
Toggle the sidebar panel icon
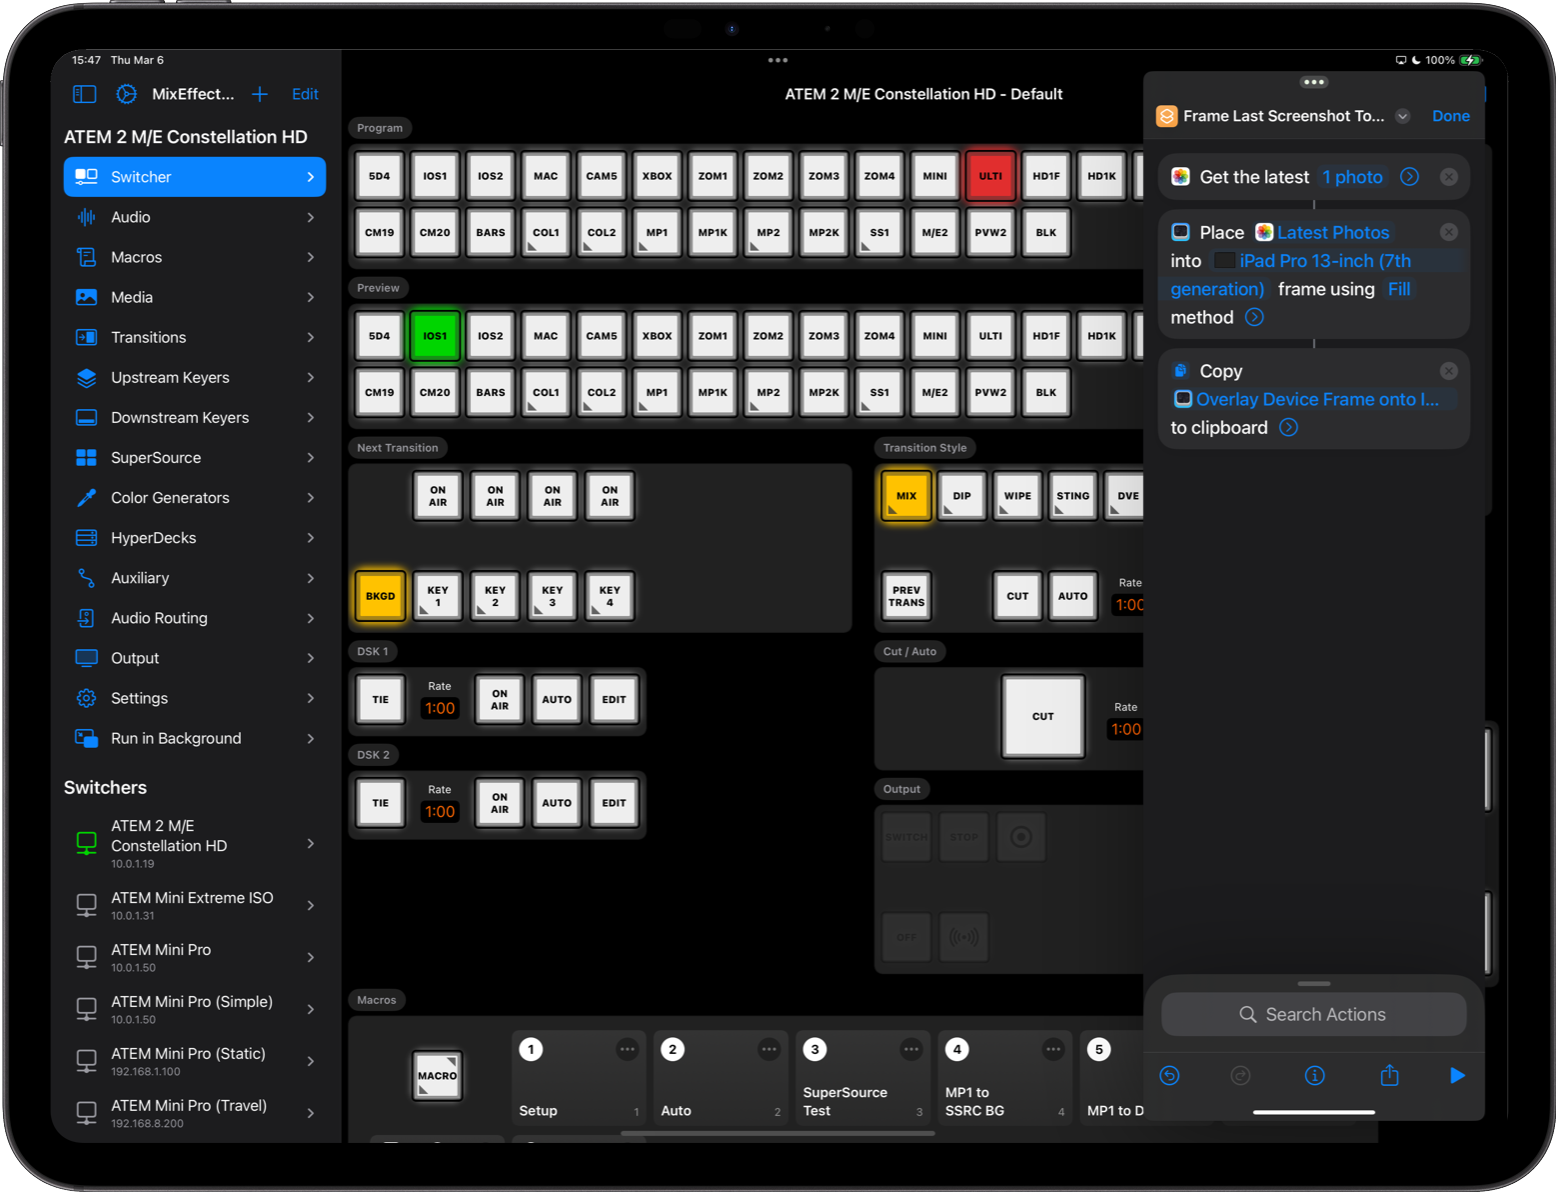pyautogui.click(x=85, y=94)
